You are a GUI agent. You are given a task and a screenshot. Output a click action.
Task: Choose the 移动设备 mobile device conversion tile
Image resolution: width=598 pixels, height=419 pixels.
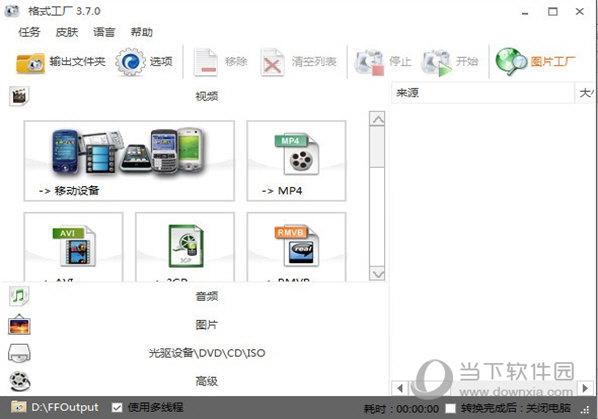tap(129, 161)
